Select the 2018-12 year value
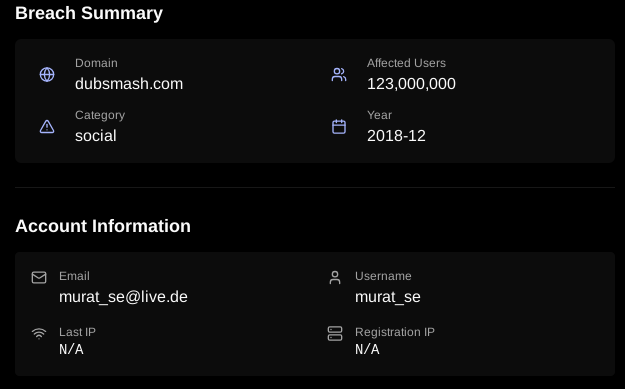This screenshot has height=389, width=625. pyautogui.click(x=396, y=136)
